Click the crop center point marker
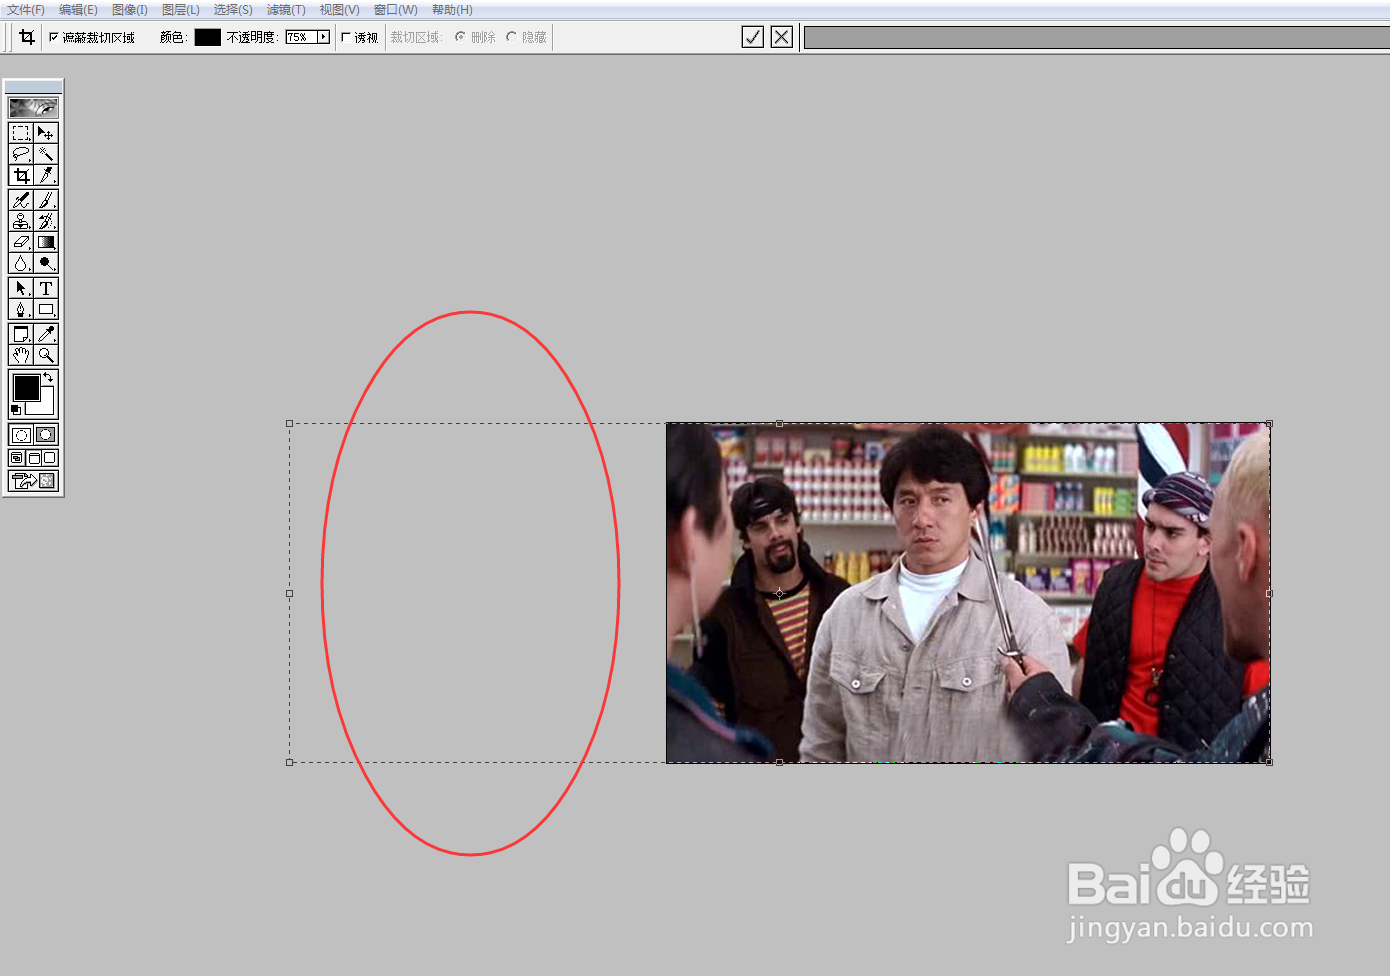 coord(779,593)
